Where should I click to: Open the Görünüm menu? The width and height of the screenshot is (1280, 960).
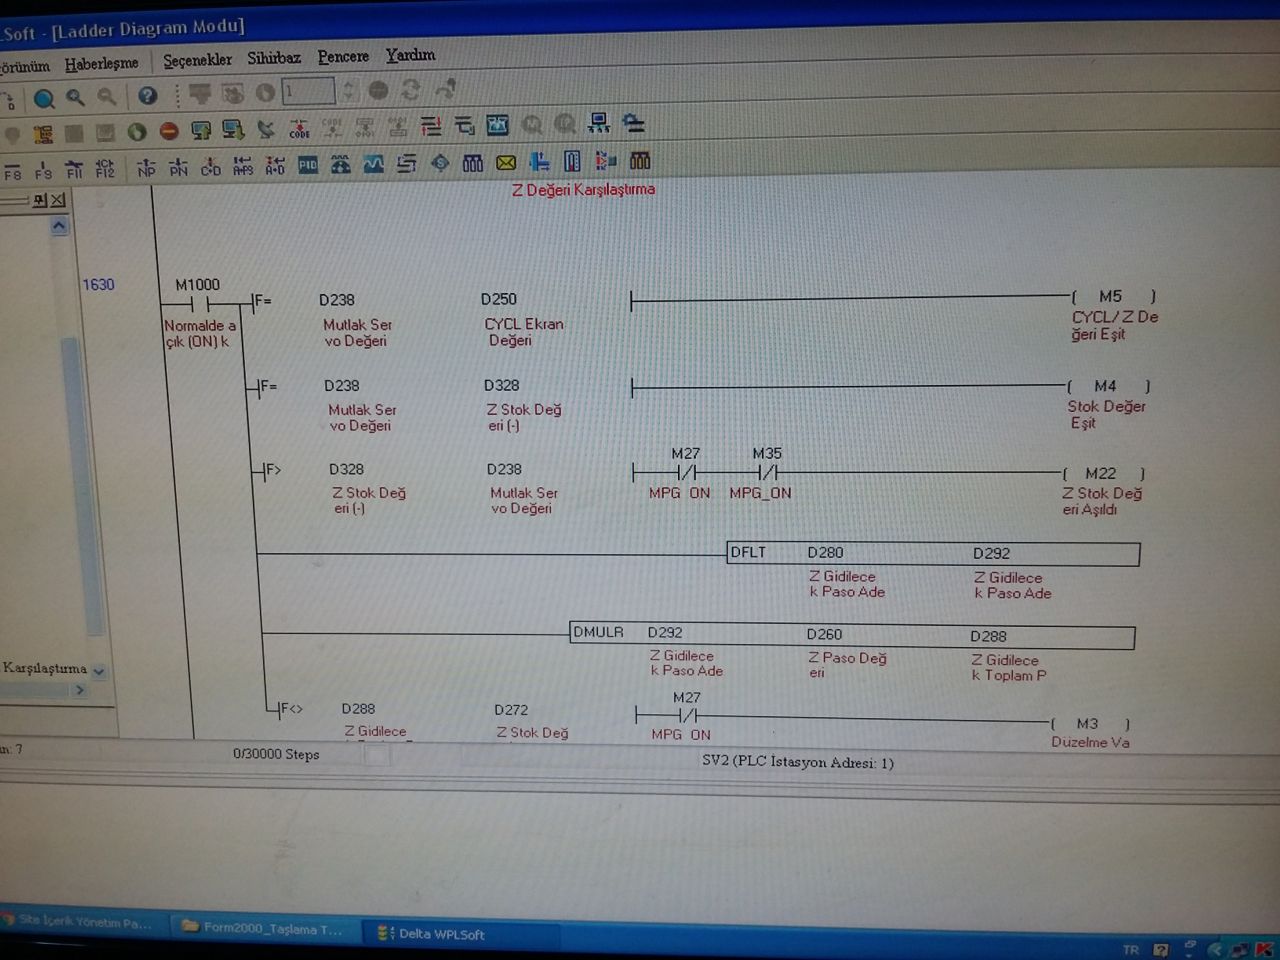(x=24, y=67)
